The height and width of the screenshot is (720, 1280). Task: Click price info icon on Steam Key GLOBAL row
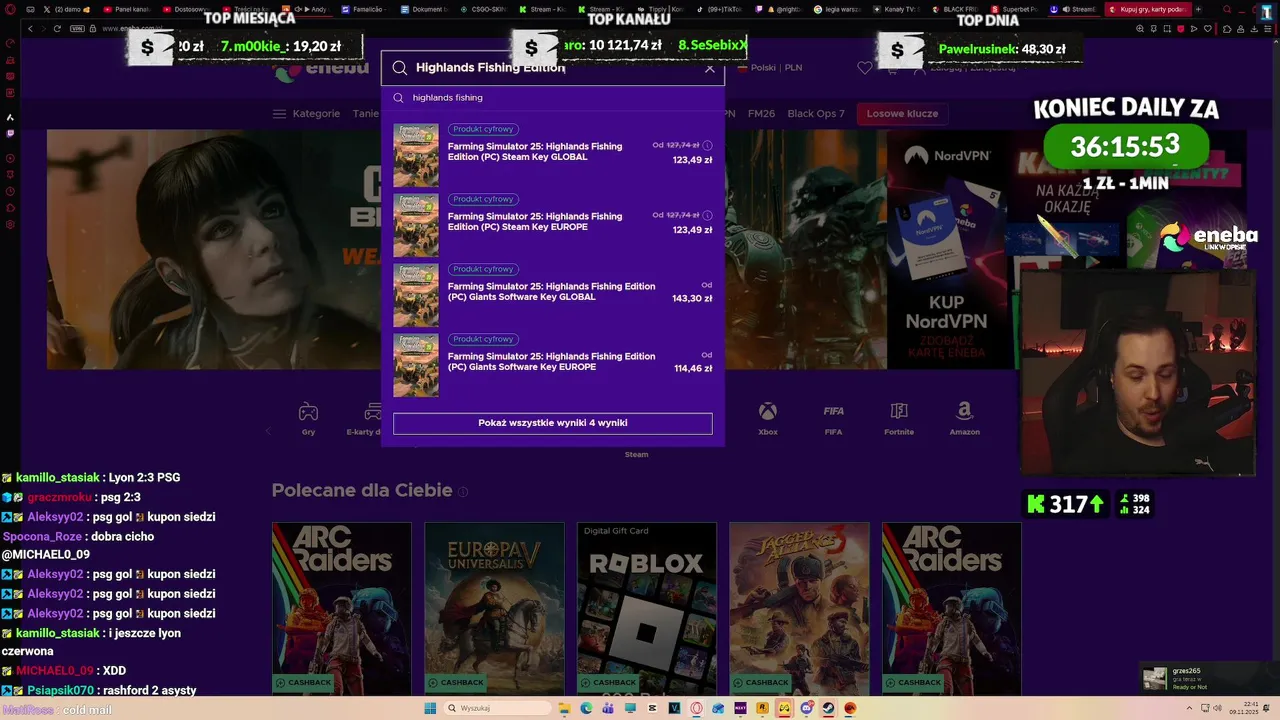point(708,145)
